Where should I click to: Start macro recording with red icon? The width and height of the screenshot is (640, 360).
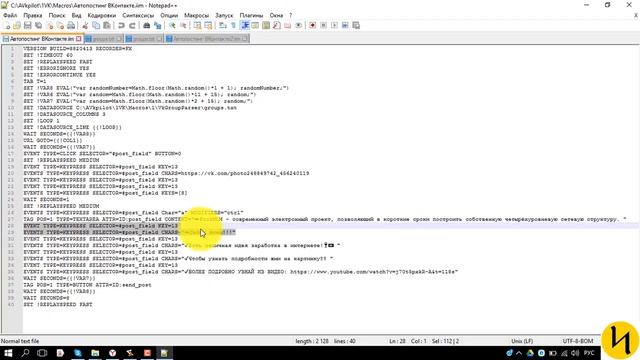click(x=313, y=25)
